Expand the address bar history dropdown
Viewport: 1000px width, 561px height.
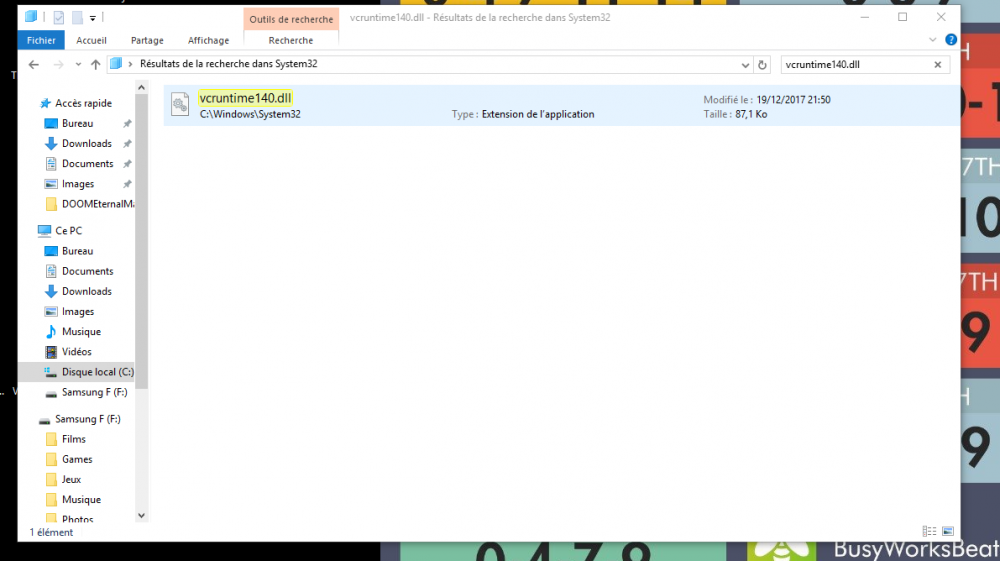tap(745, 64)
